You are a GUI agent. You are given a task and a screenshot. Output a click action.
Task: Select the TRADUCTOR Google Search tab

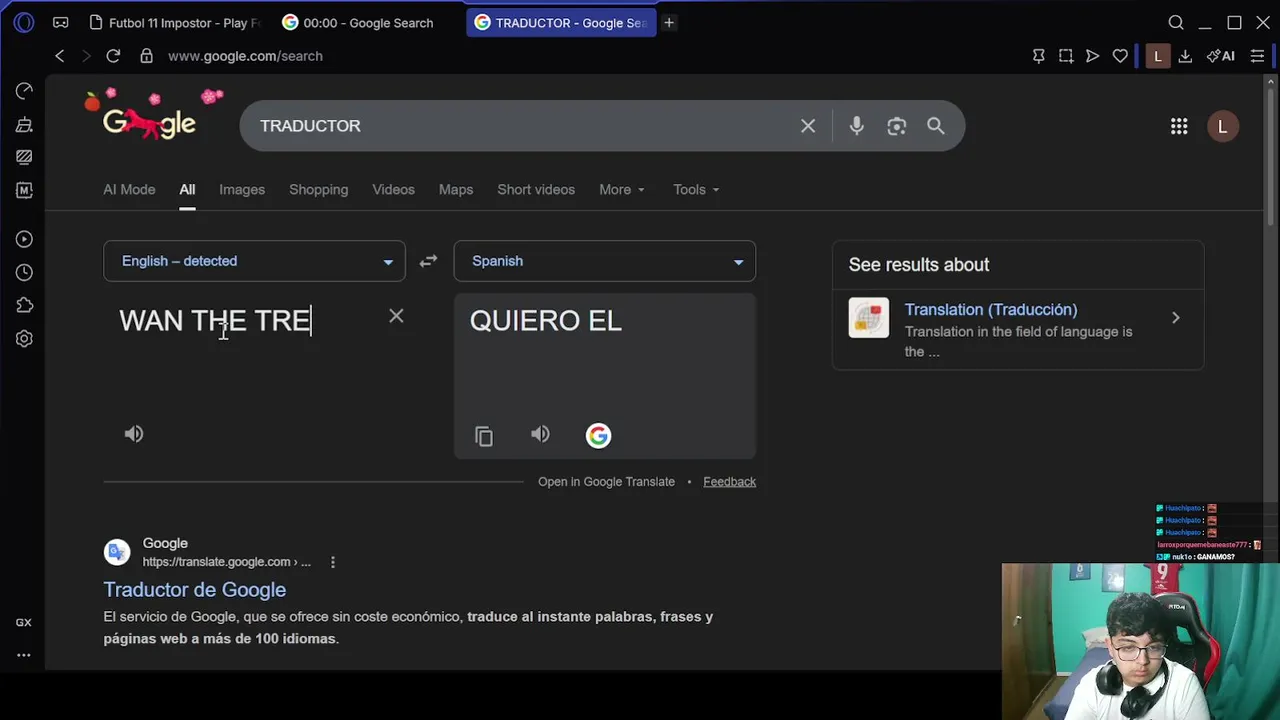click(x=560, y=22)
